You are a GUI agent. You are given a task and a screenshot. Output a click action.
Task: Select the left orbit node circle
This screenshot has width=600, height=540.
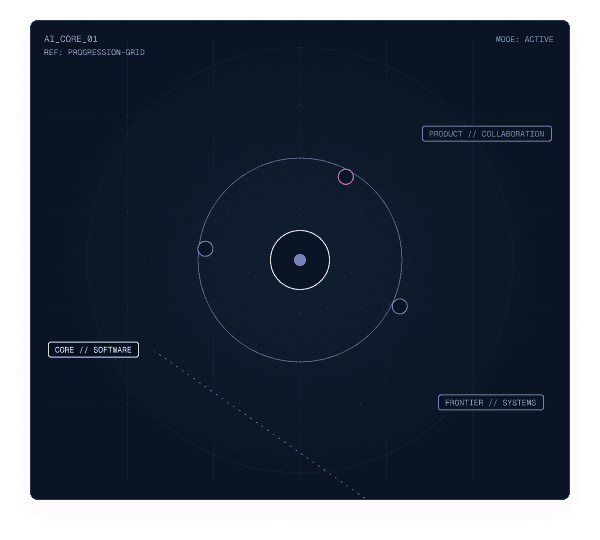pos(205,249)
